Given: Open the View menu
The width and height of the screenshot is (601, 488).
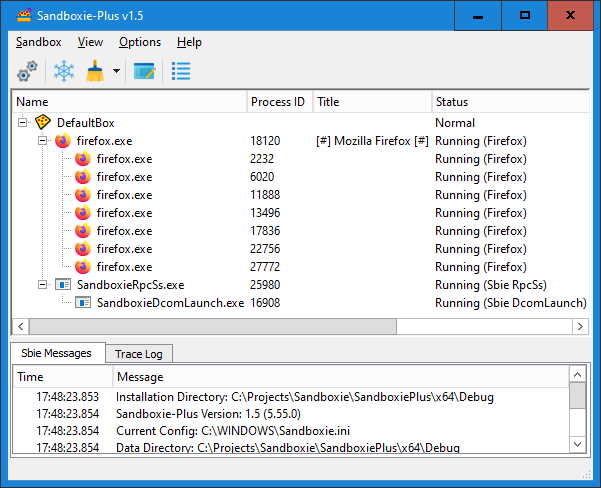Looking at the screenshot, I should 90,42.
